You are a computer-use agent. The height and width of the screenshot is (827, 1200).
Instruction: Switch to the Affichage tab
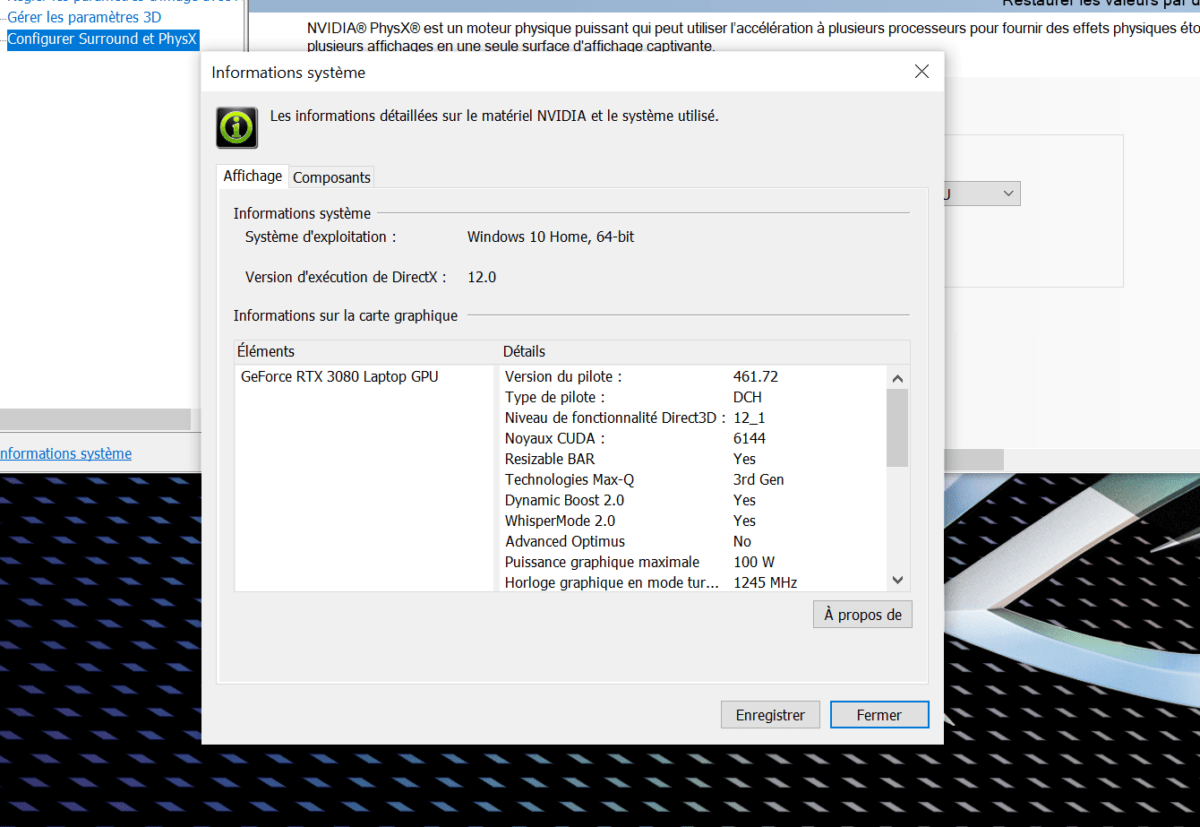pos(253,176)
